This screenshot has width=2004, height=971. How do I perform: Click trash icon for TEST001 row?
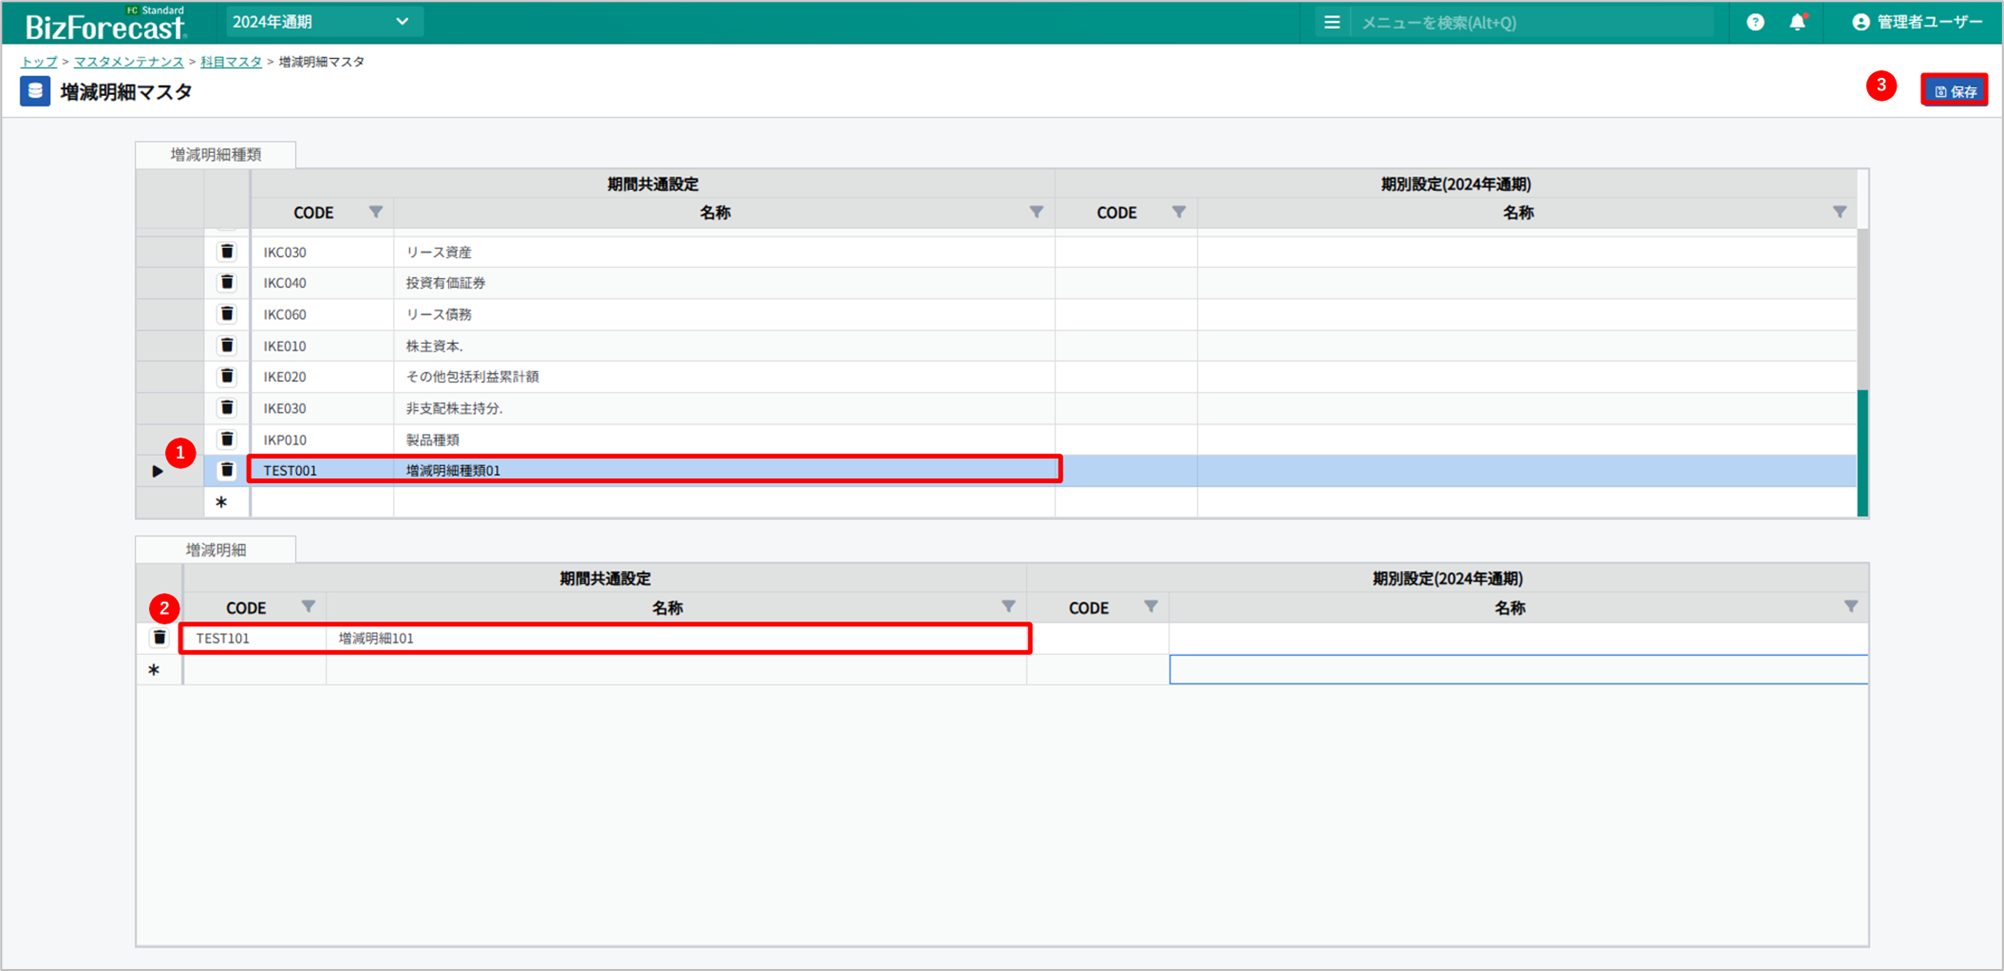[x=227, y=470]
